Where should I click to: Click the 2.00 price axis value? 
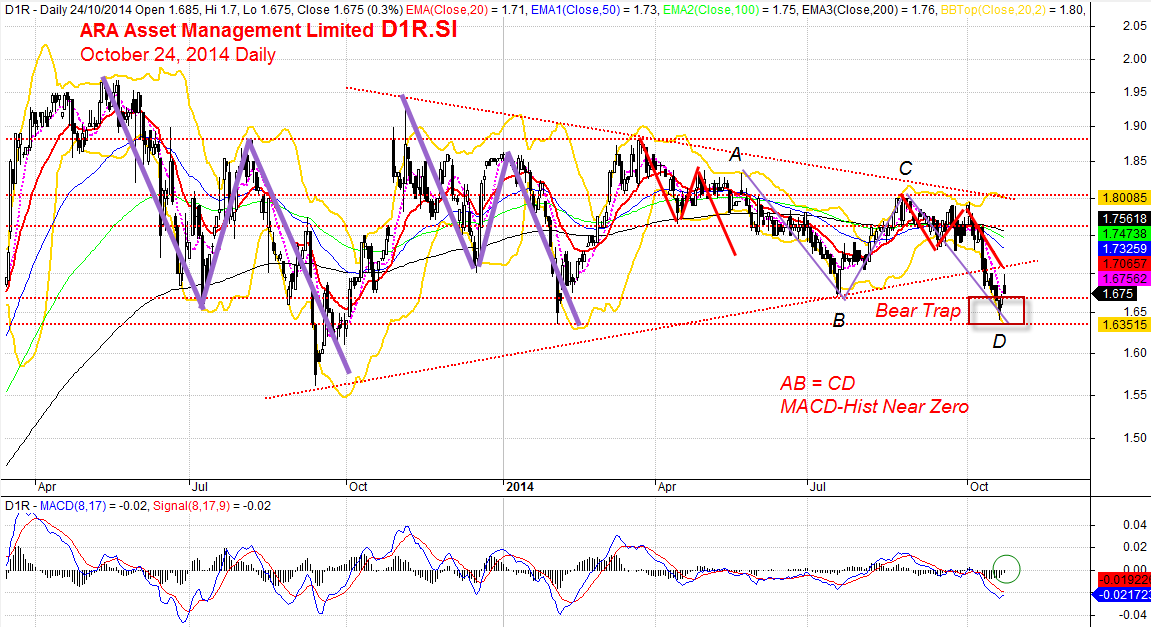1135,59
